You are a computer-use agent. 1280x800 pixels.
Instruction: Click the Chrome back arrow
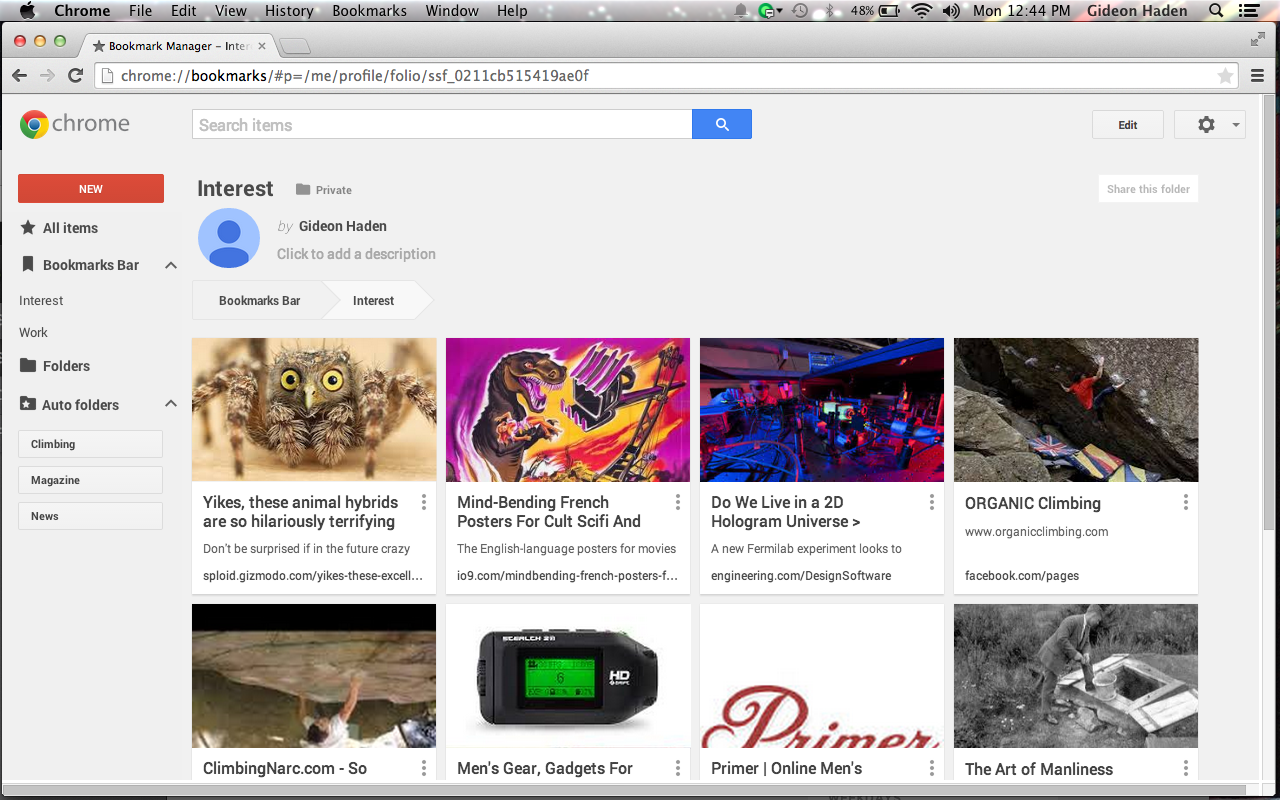pos(19,76)
